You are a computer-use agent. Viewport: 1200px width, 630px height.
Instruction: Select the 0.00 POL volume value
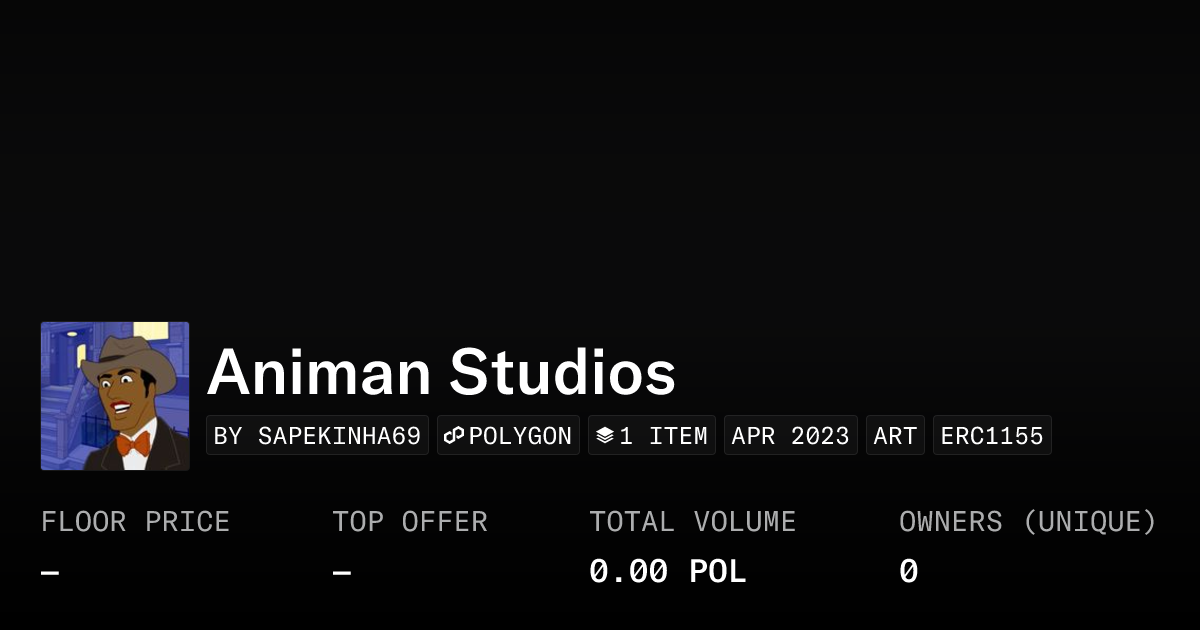click(667, 572)
